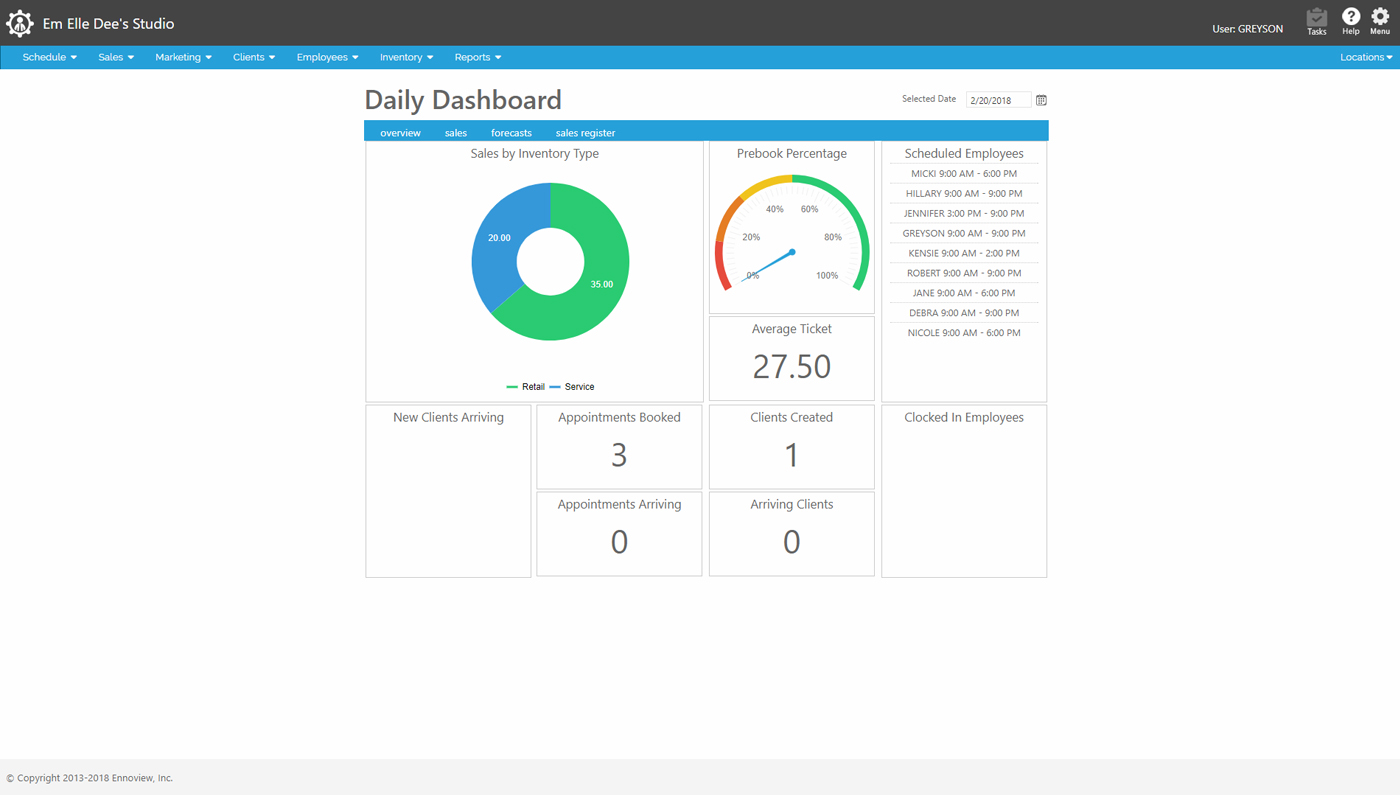Open the Clients dropdown menu
The height and width of the screenshot is (795, 1400).
(x=254, y=57)
